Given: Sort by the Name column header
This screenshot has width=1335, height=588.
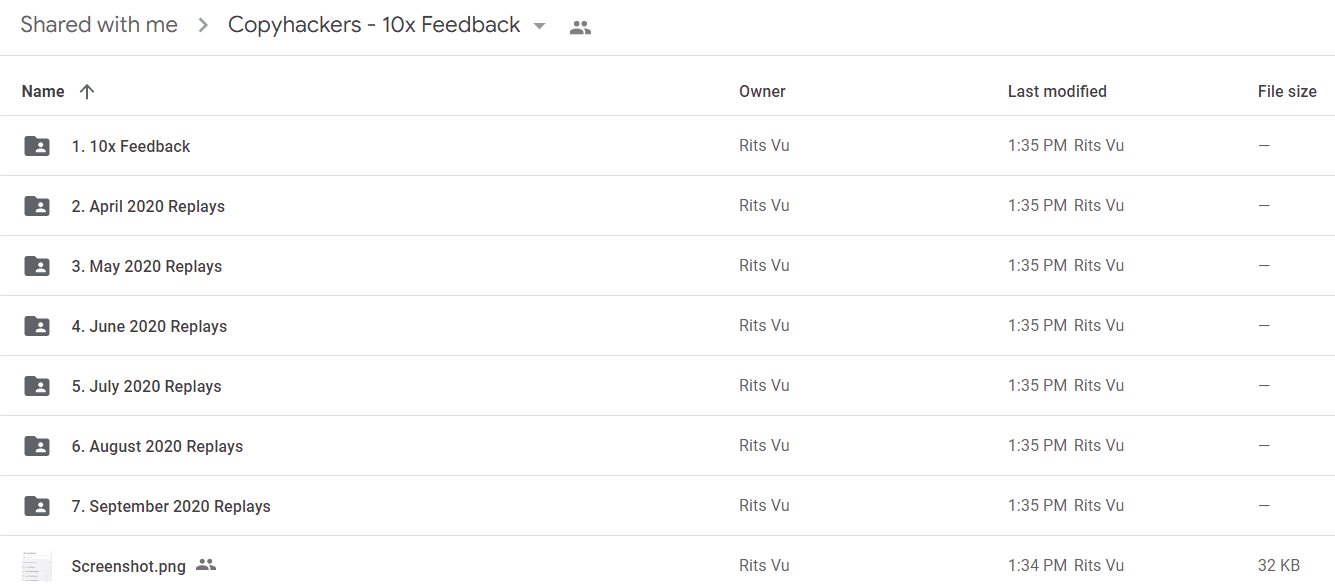Looking at the screenshot, I should click(43, 91).
